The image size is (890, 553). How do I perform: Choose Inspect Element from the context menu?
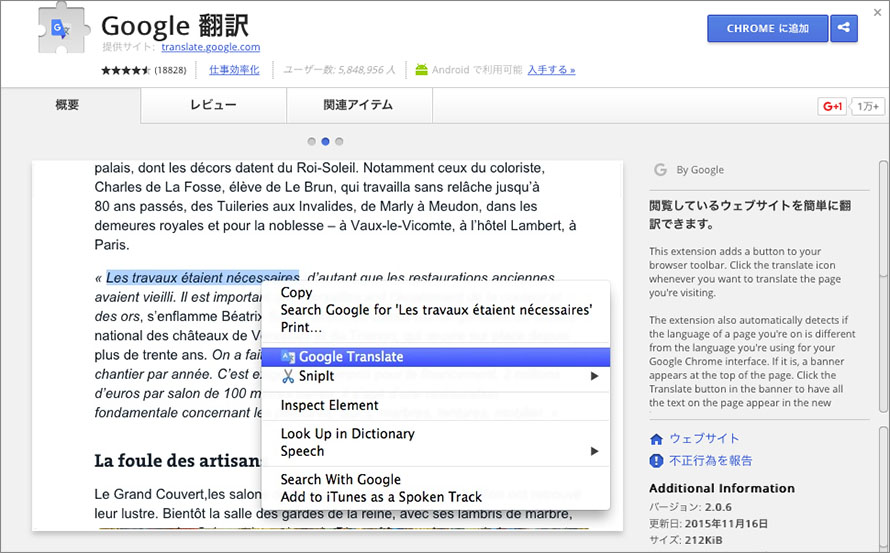(x=435, y=405)
